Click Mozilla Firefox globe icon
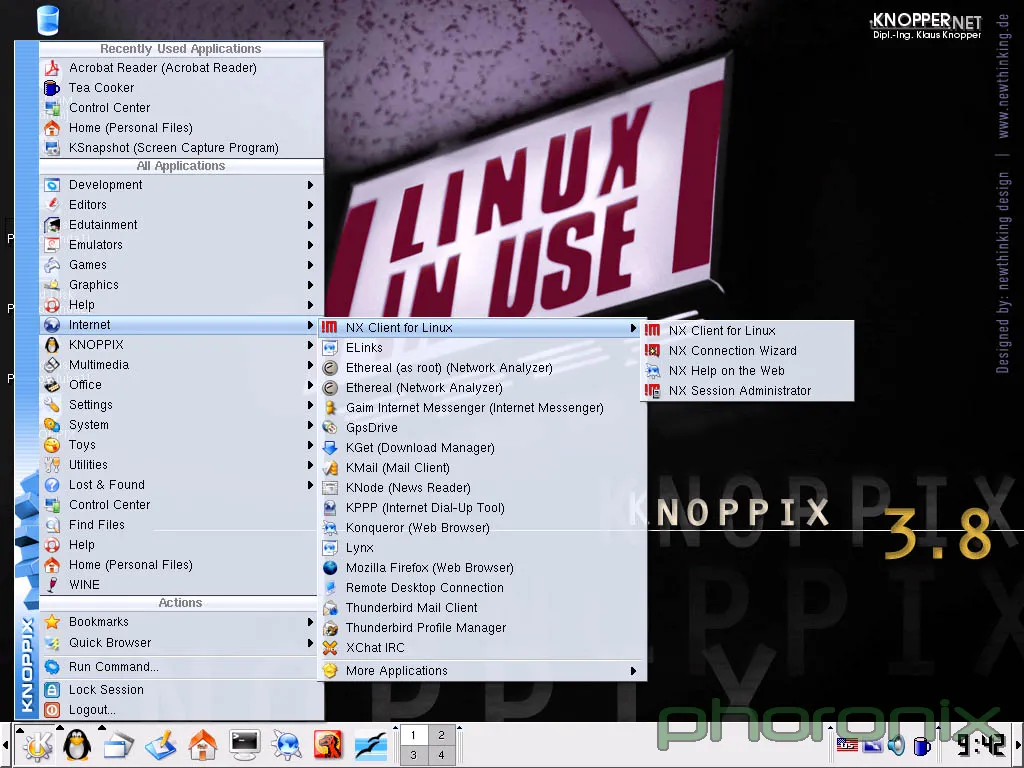The width and height of the screenshot is (1024, 768). 330,568
